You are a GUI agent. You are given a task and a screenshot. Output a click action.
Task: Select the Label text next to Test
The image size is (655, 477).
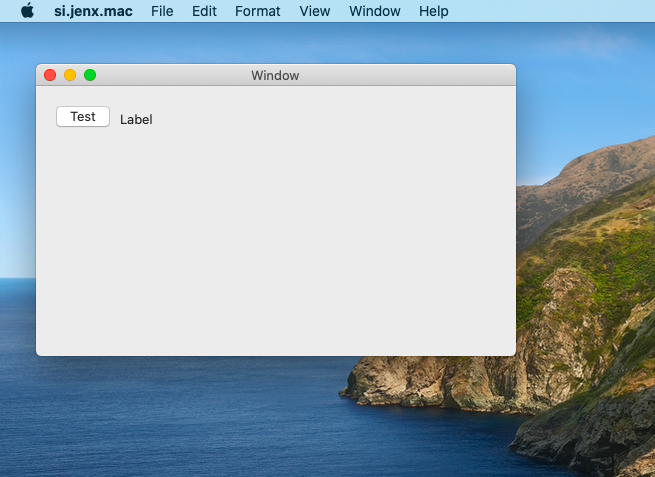(x=136, y=119)
